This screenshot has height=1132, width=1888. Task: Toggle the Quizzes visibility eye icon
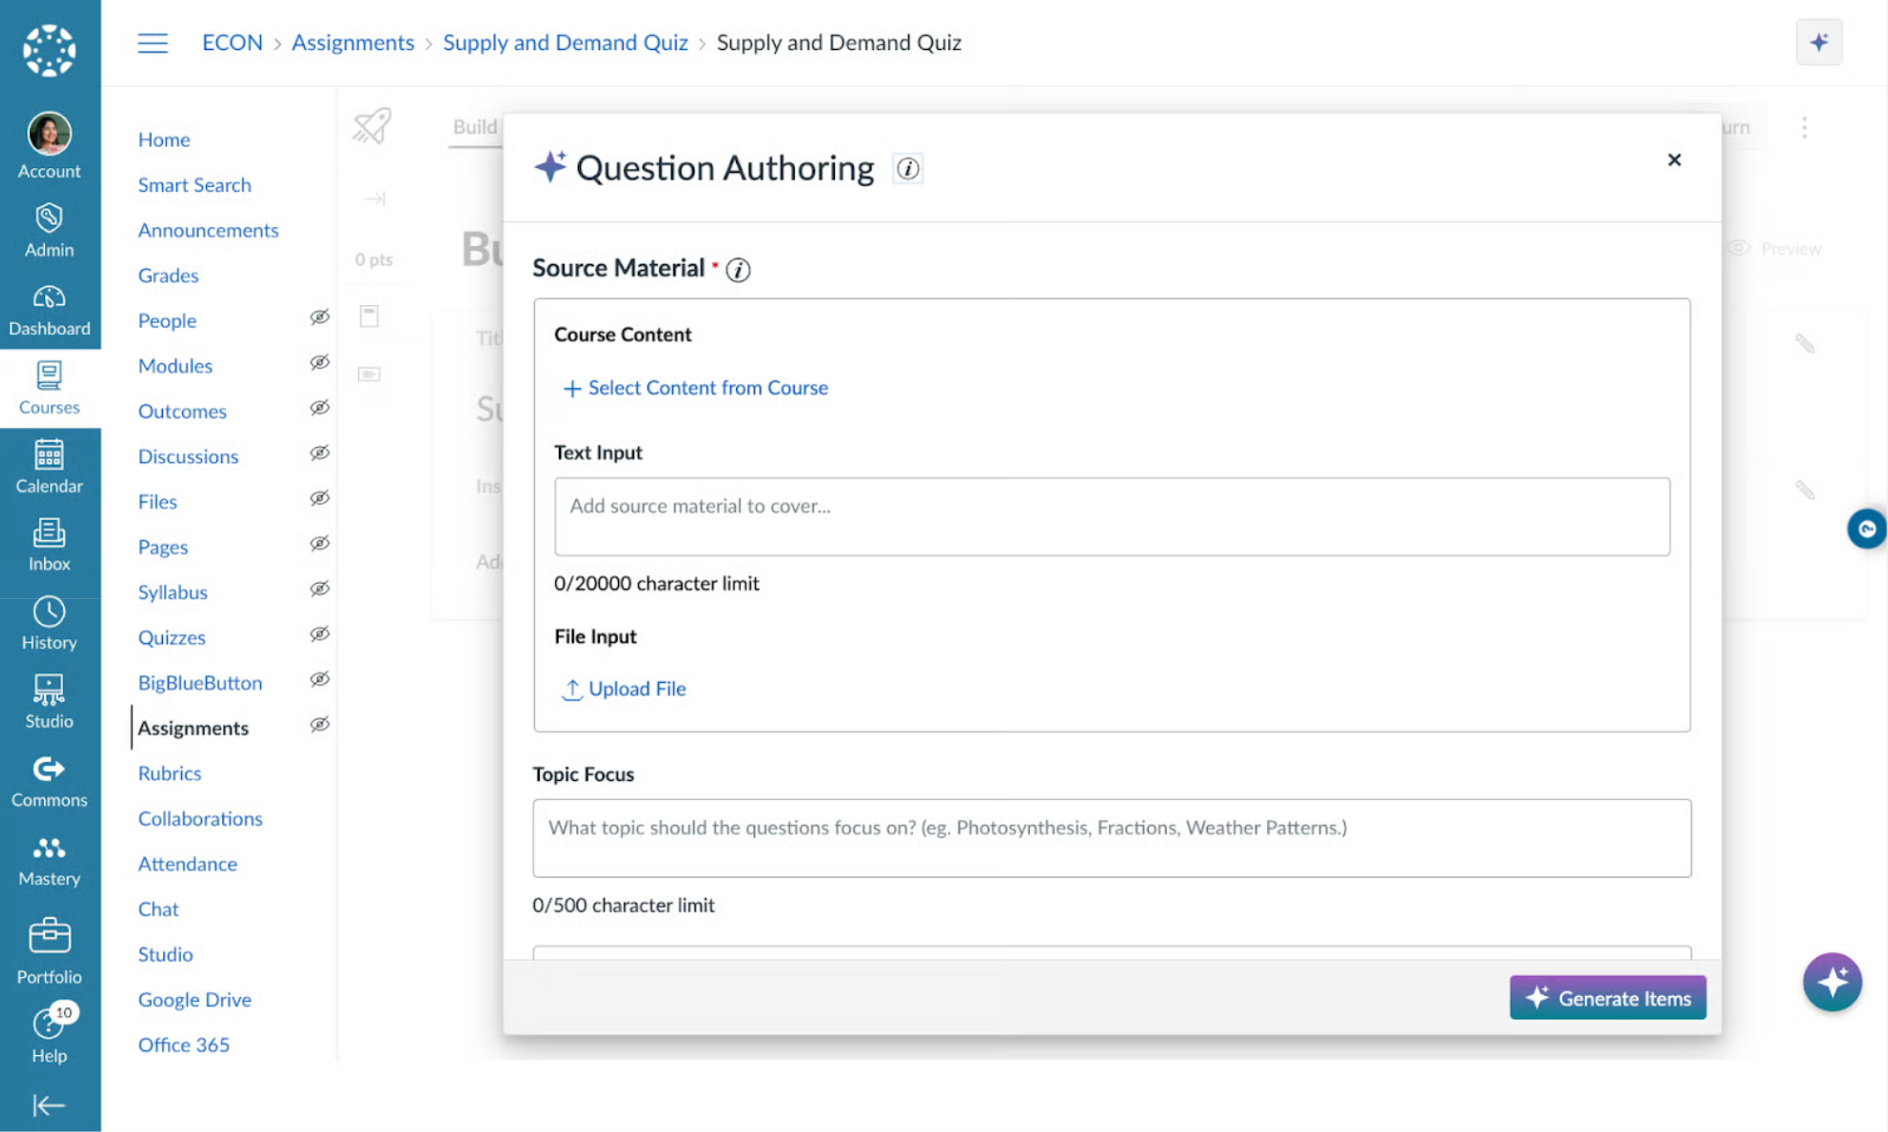pos(319,633)
